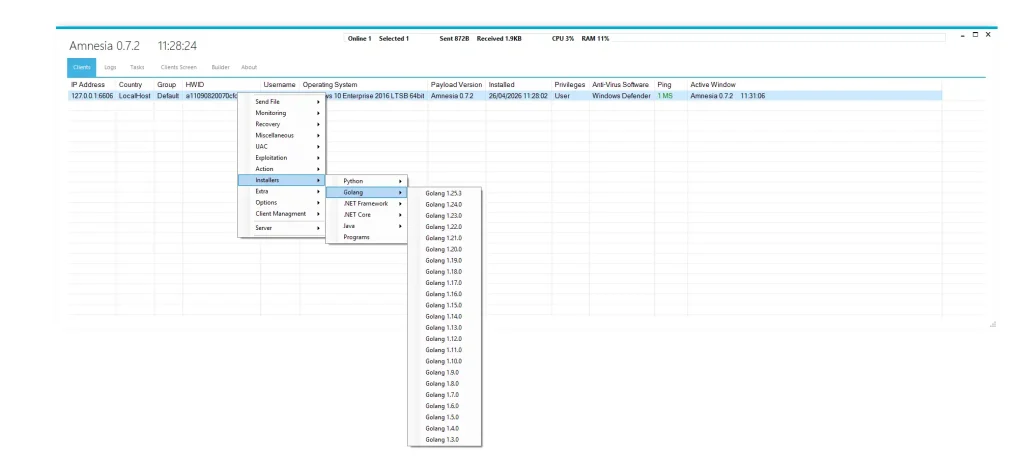Click Golang 1.3.0 at the list bottom
This screenshot has width=1024, height=460.
[443, 440]
